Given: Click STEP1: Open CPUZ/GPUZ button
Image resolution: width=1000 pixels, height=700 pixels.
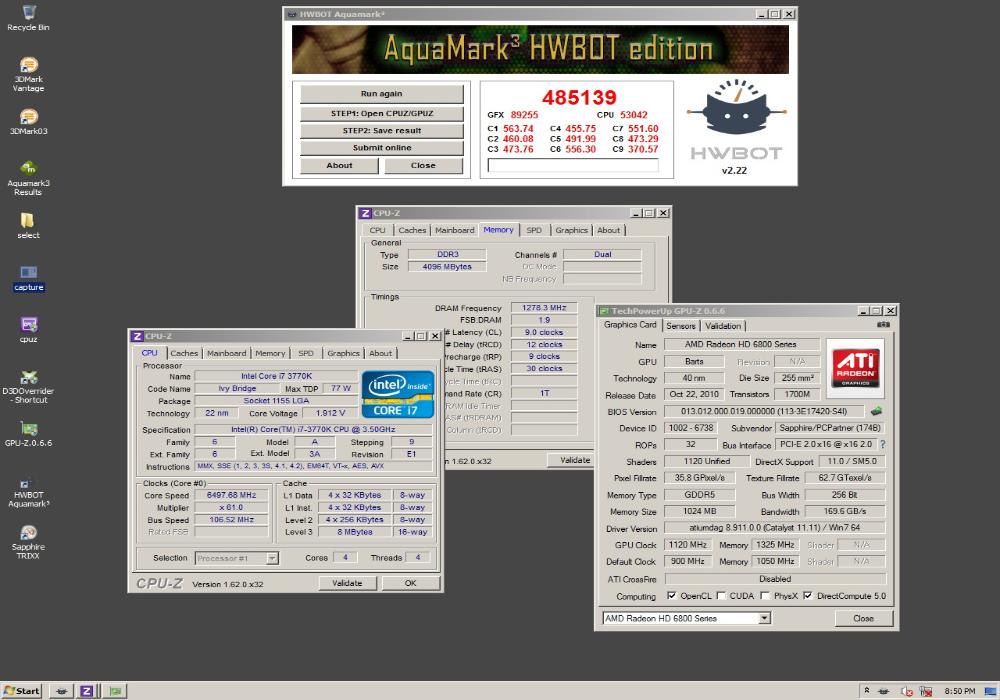Looking at the screenshot, I should click(381, 113).
